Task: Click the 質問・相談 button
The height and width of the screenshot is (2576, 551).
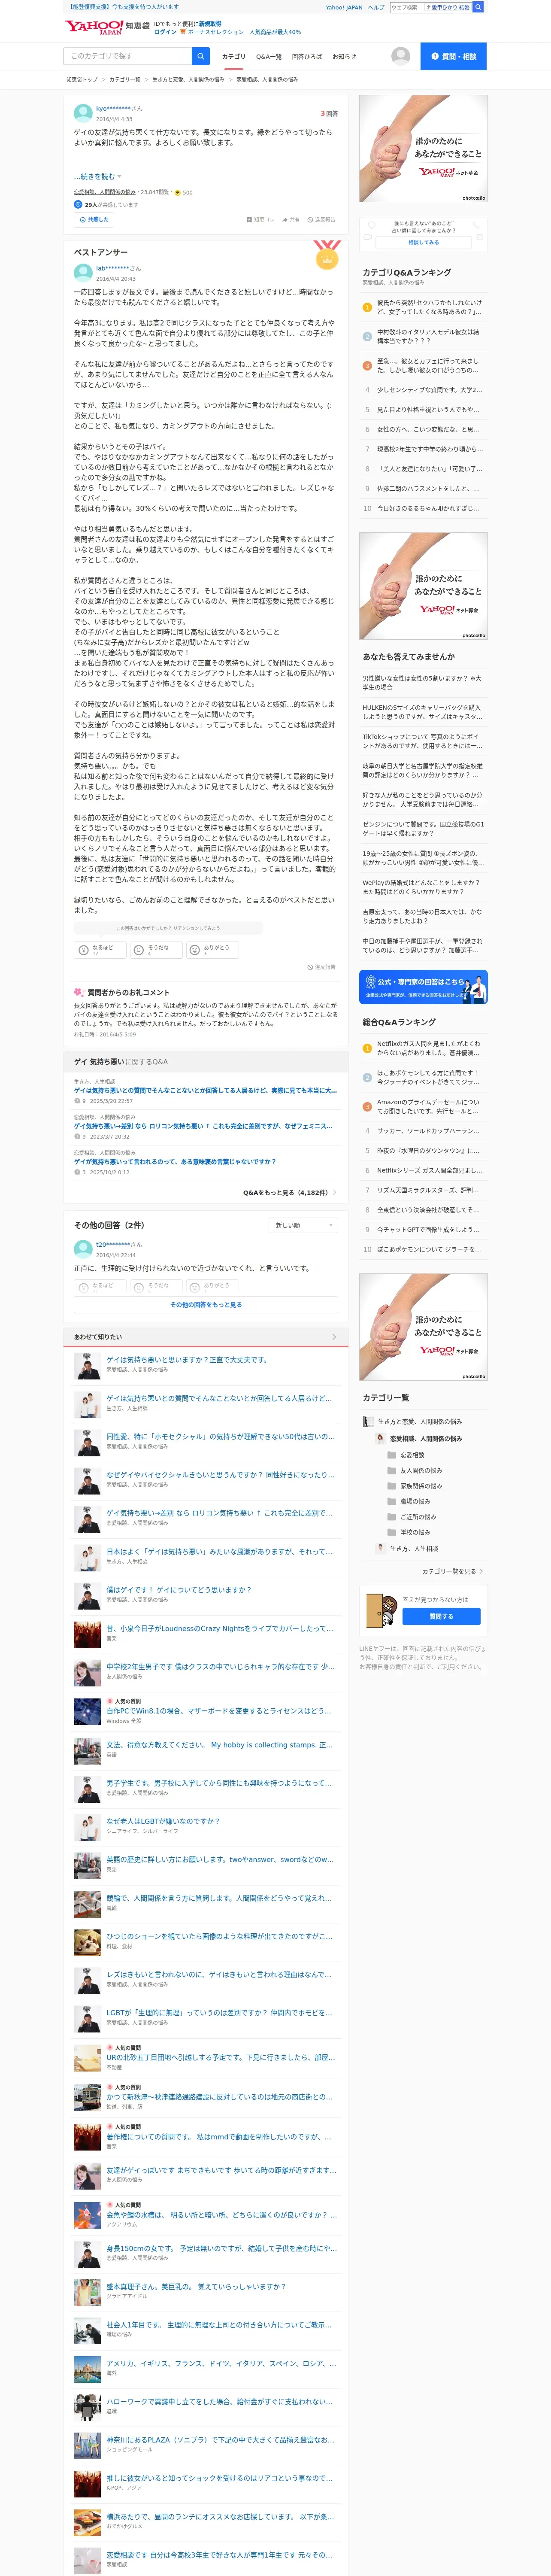Action: tap(454, 56)
